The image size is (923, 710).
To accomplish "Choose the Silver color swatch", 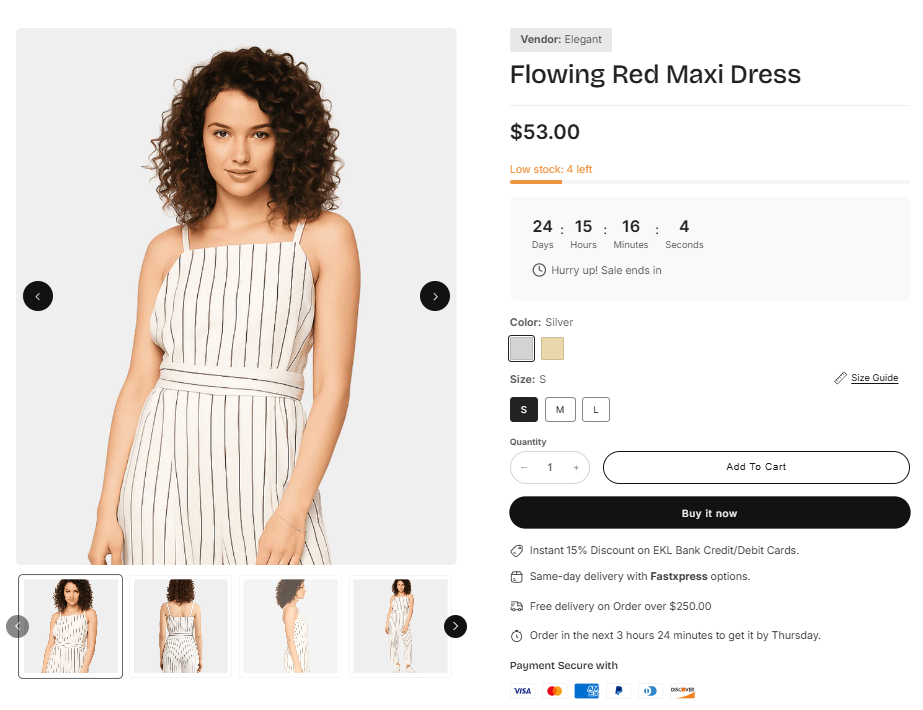I will click(522, 348).
